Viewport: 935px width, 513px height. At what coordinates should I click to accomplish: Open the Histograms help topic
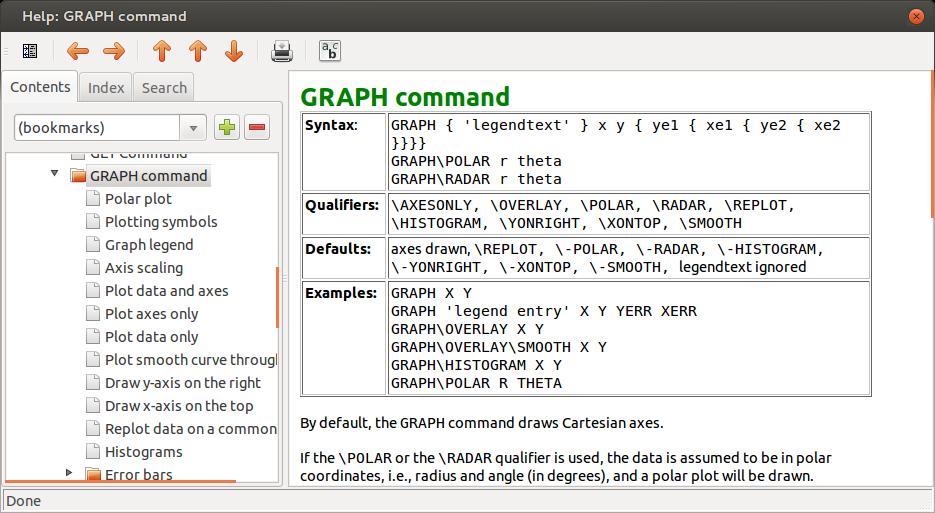point(143,452)
